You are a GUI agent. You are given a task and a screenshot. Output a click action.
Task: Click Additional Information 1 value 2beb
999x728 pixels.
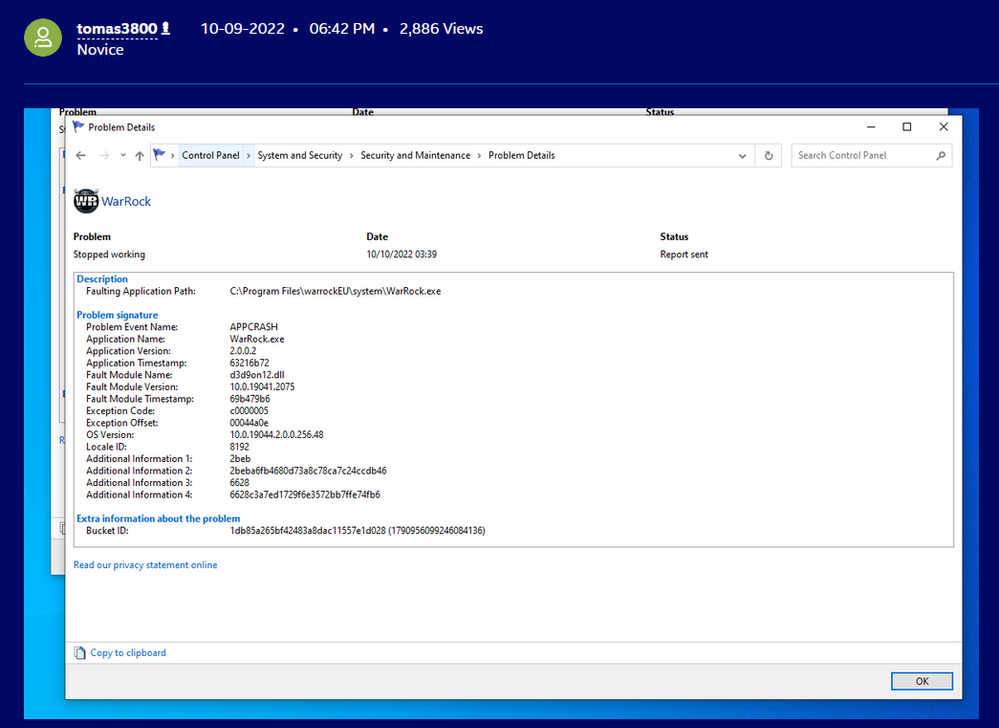pyautogui.click(x=240, y=459)
